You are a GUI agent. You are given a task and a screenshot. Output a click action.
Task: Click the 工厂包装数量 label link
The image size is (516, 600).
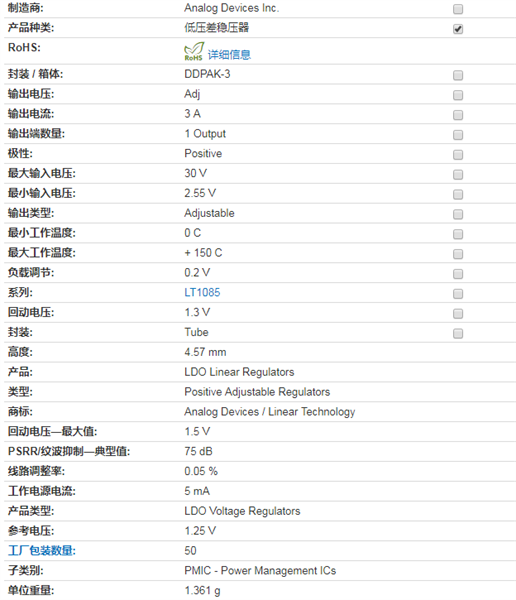42,551
